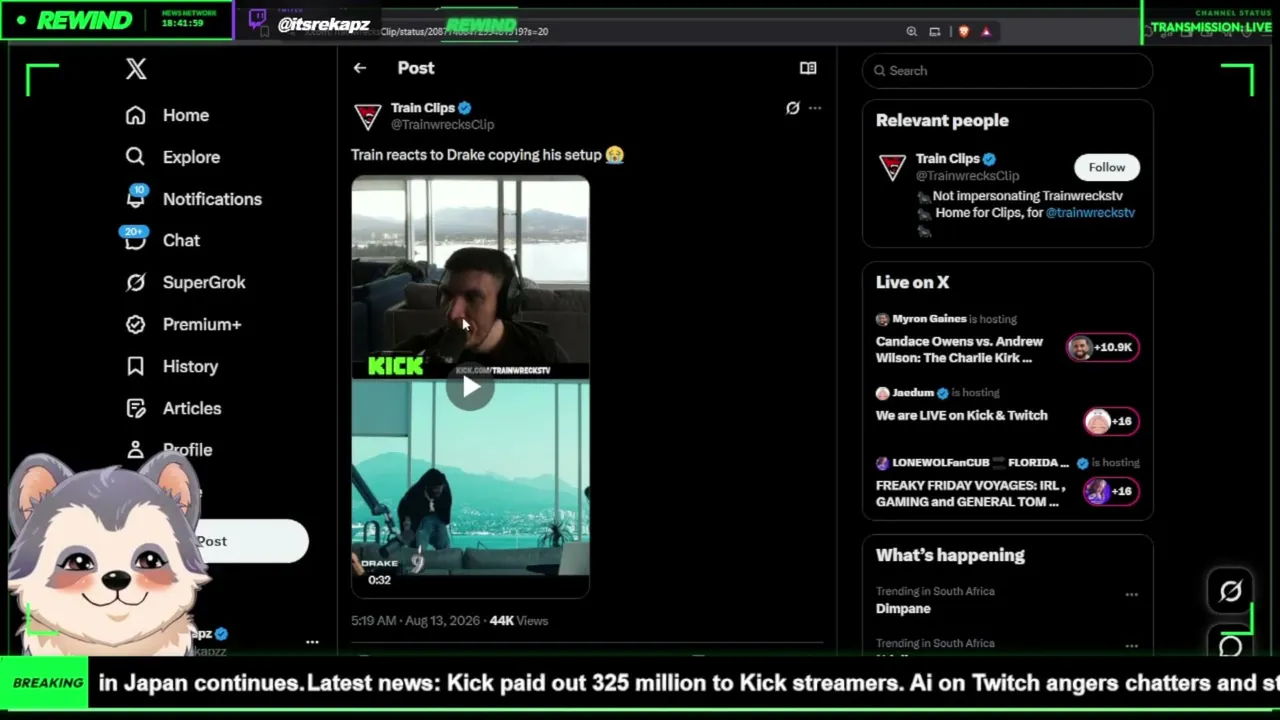
Task: Play the Train reacts video
Action: click(x=470, y=388)
